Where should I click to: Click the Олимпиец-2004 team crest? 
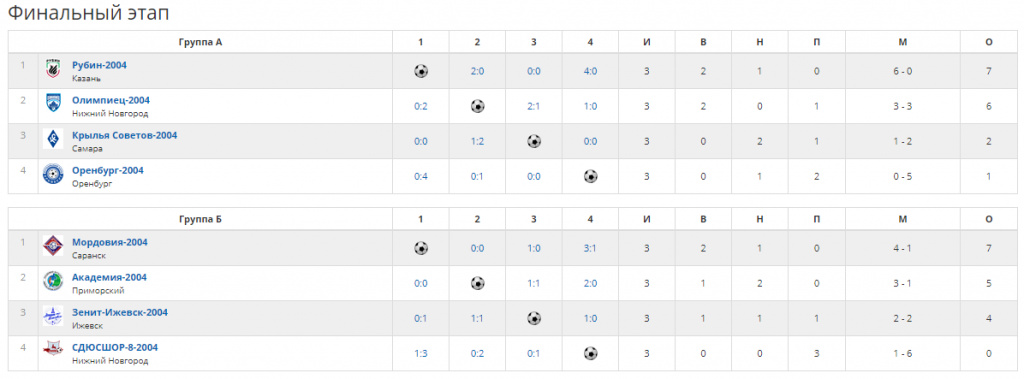53,105
